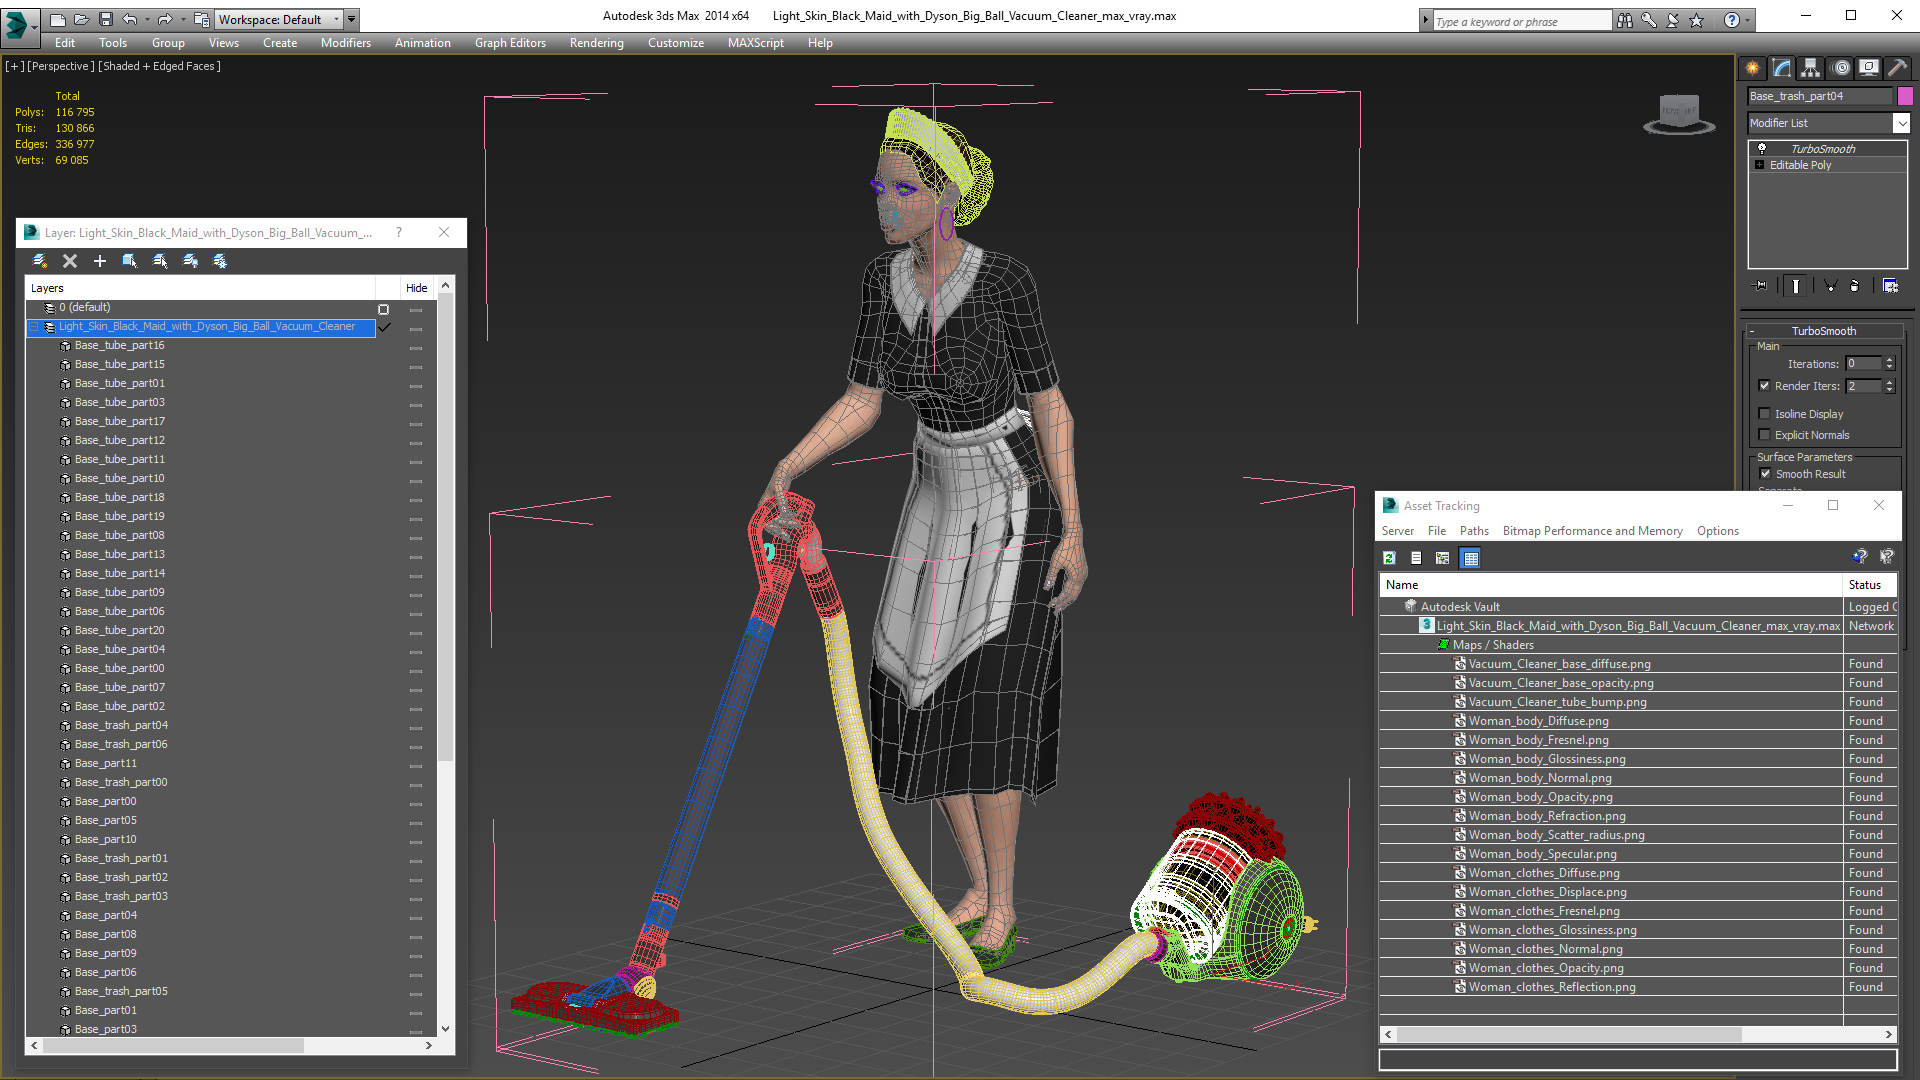Screen dimensions: 1920x1080
Task: Open Redo history dropdown arrow
Action: [182, 19]
